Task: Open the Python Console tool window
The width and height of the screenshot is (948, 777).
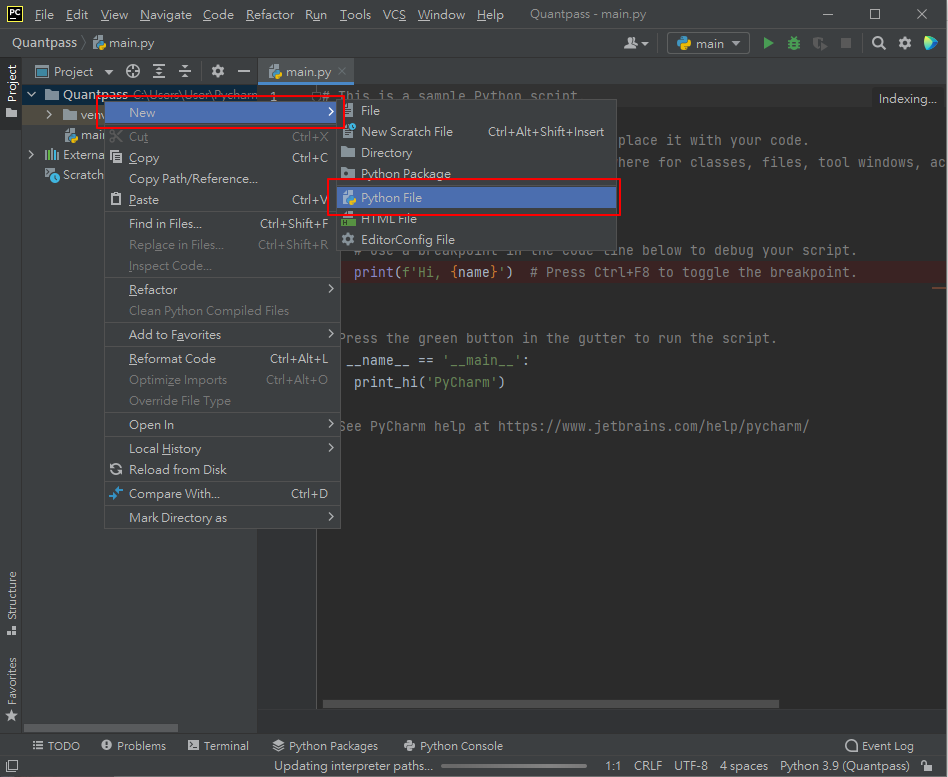Action: pos(453,746)
